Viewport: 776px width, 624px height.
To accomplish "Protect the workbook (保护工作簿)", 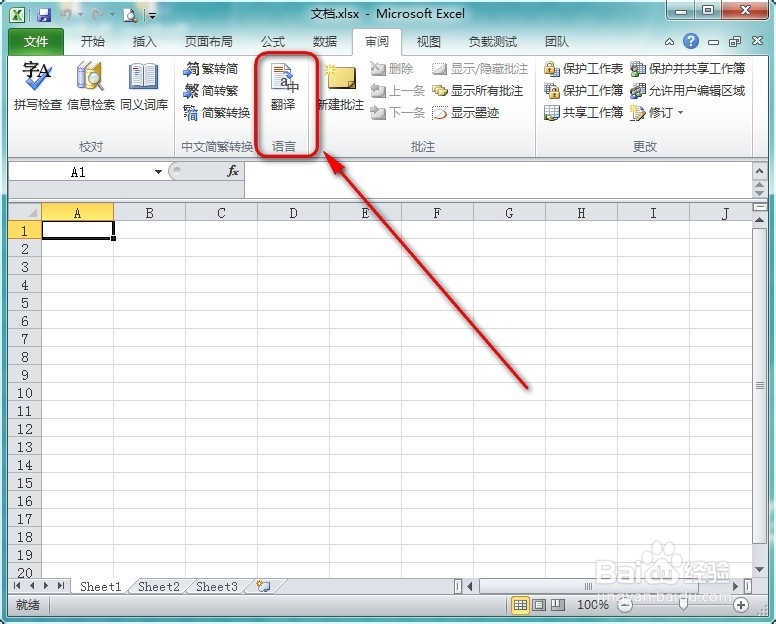I will (x=583, y=91).
